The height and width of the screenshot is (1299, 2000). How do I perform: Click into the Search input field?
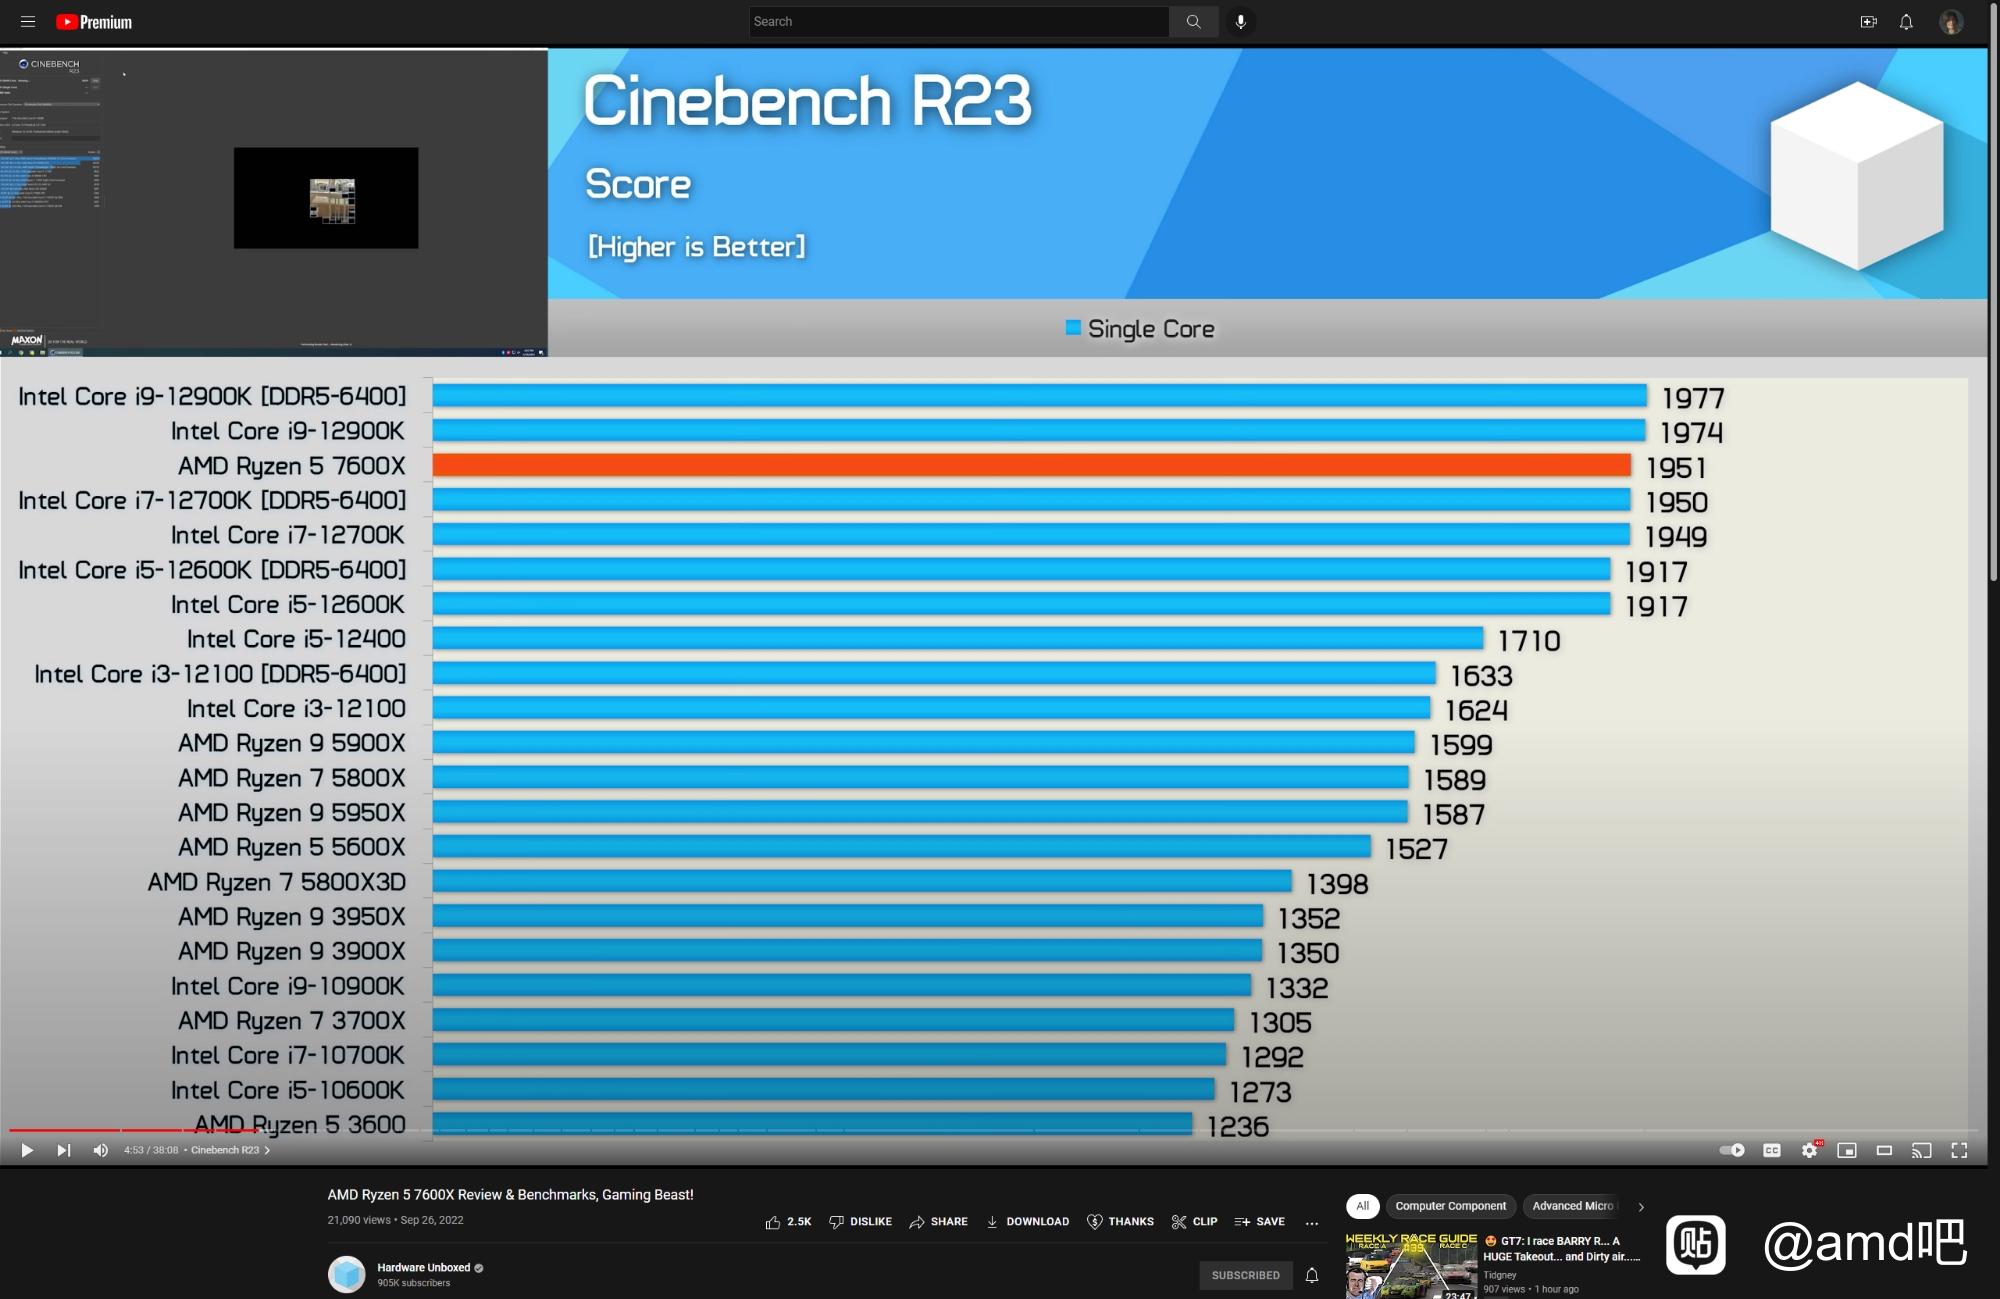[x=959, y=21]
